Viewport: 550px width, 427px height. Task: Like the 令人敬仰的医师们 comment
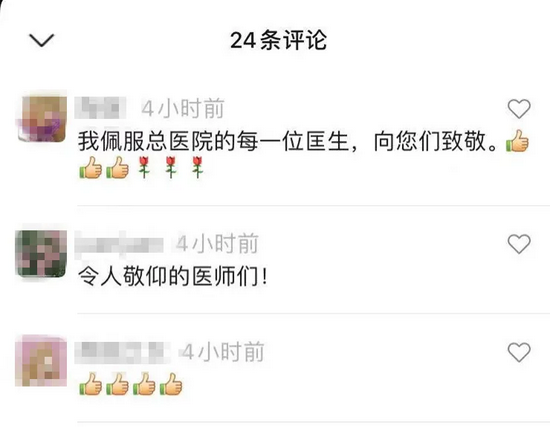[x=519, y=243]
